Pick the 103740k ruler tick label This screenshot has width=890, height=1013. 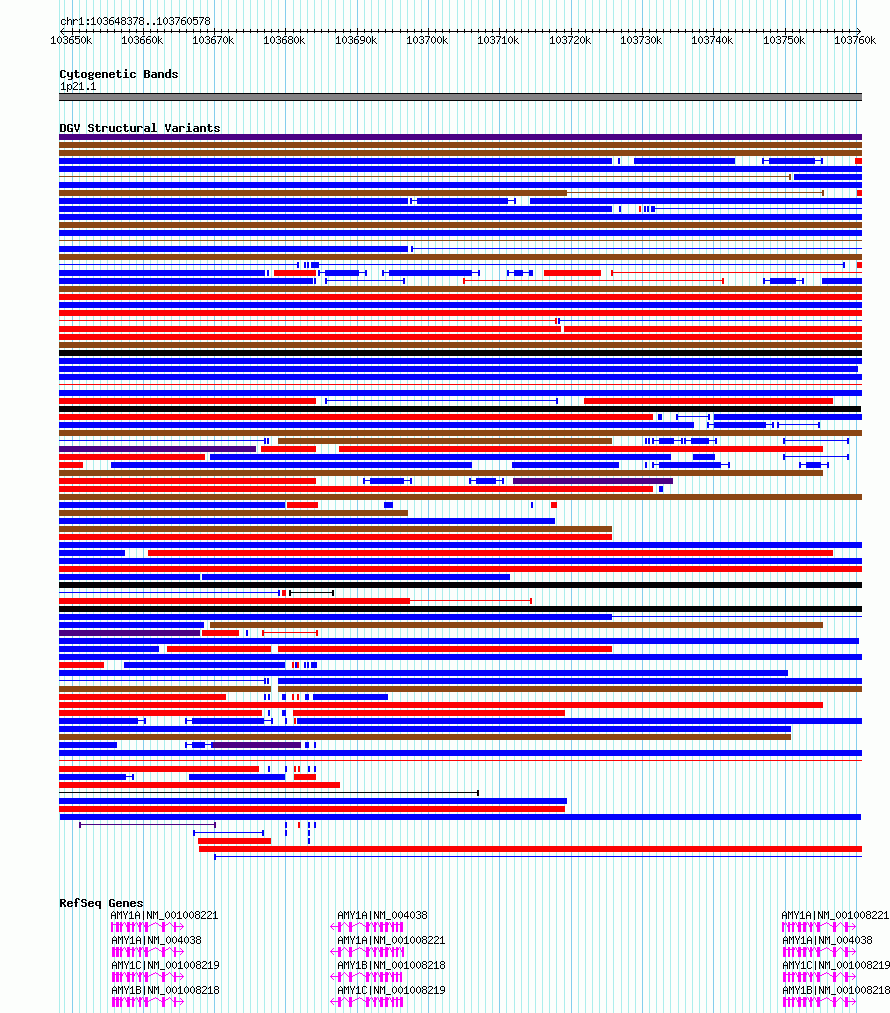coord(712,40)
